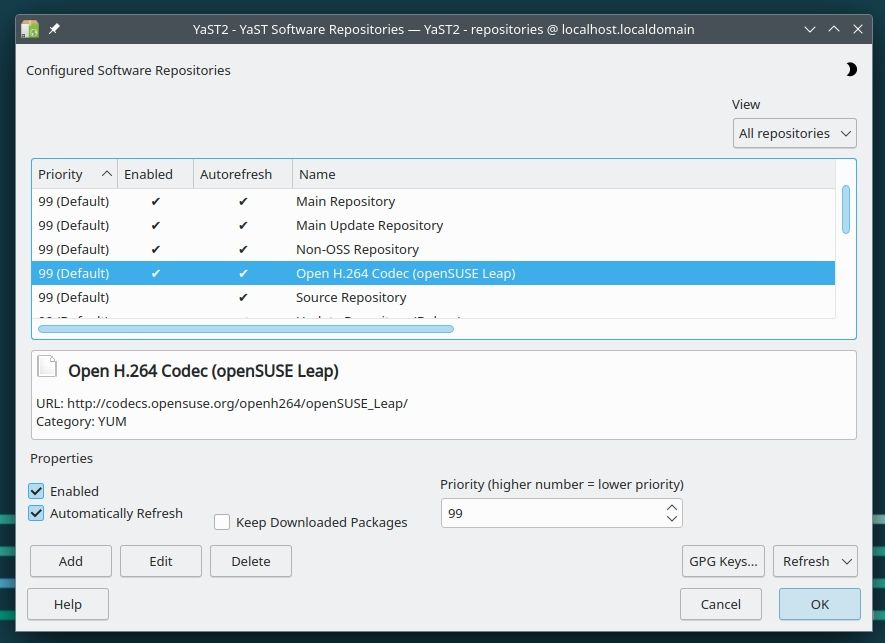Click the horizontal scrollbar of repository list

[245, 328]
